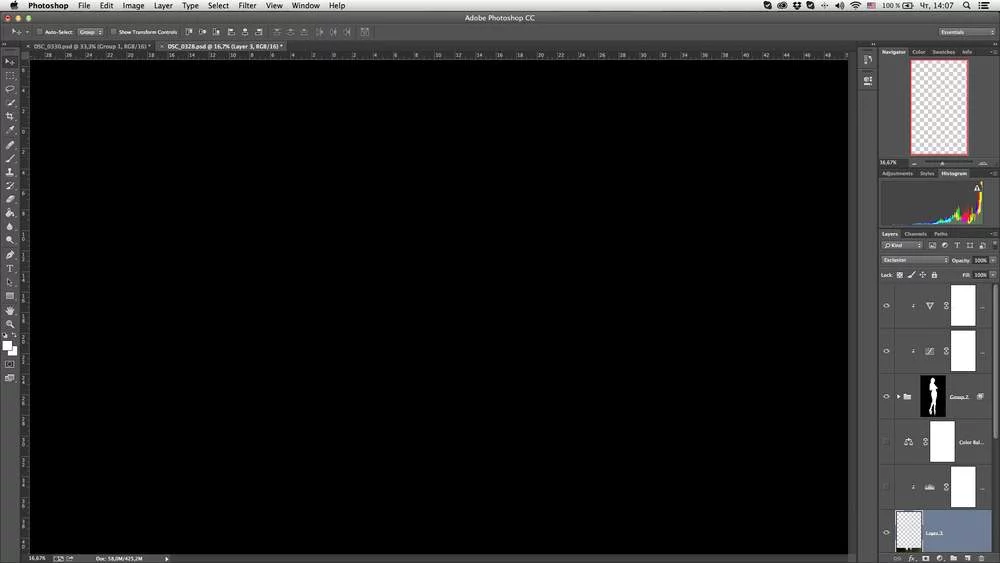
Task: Open status bar info arrow menu
Action: pos(166,559)
